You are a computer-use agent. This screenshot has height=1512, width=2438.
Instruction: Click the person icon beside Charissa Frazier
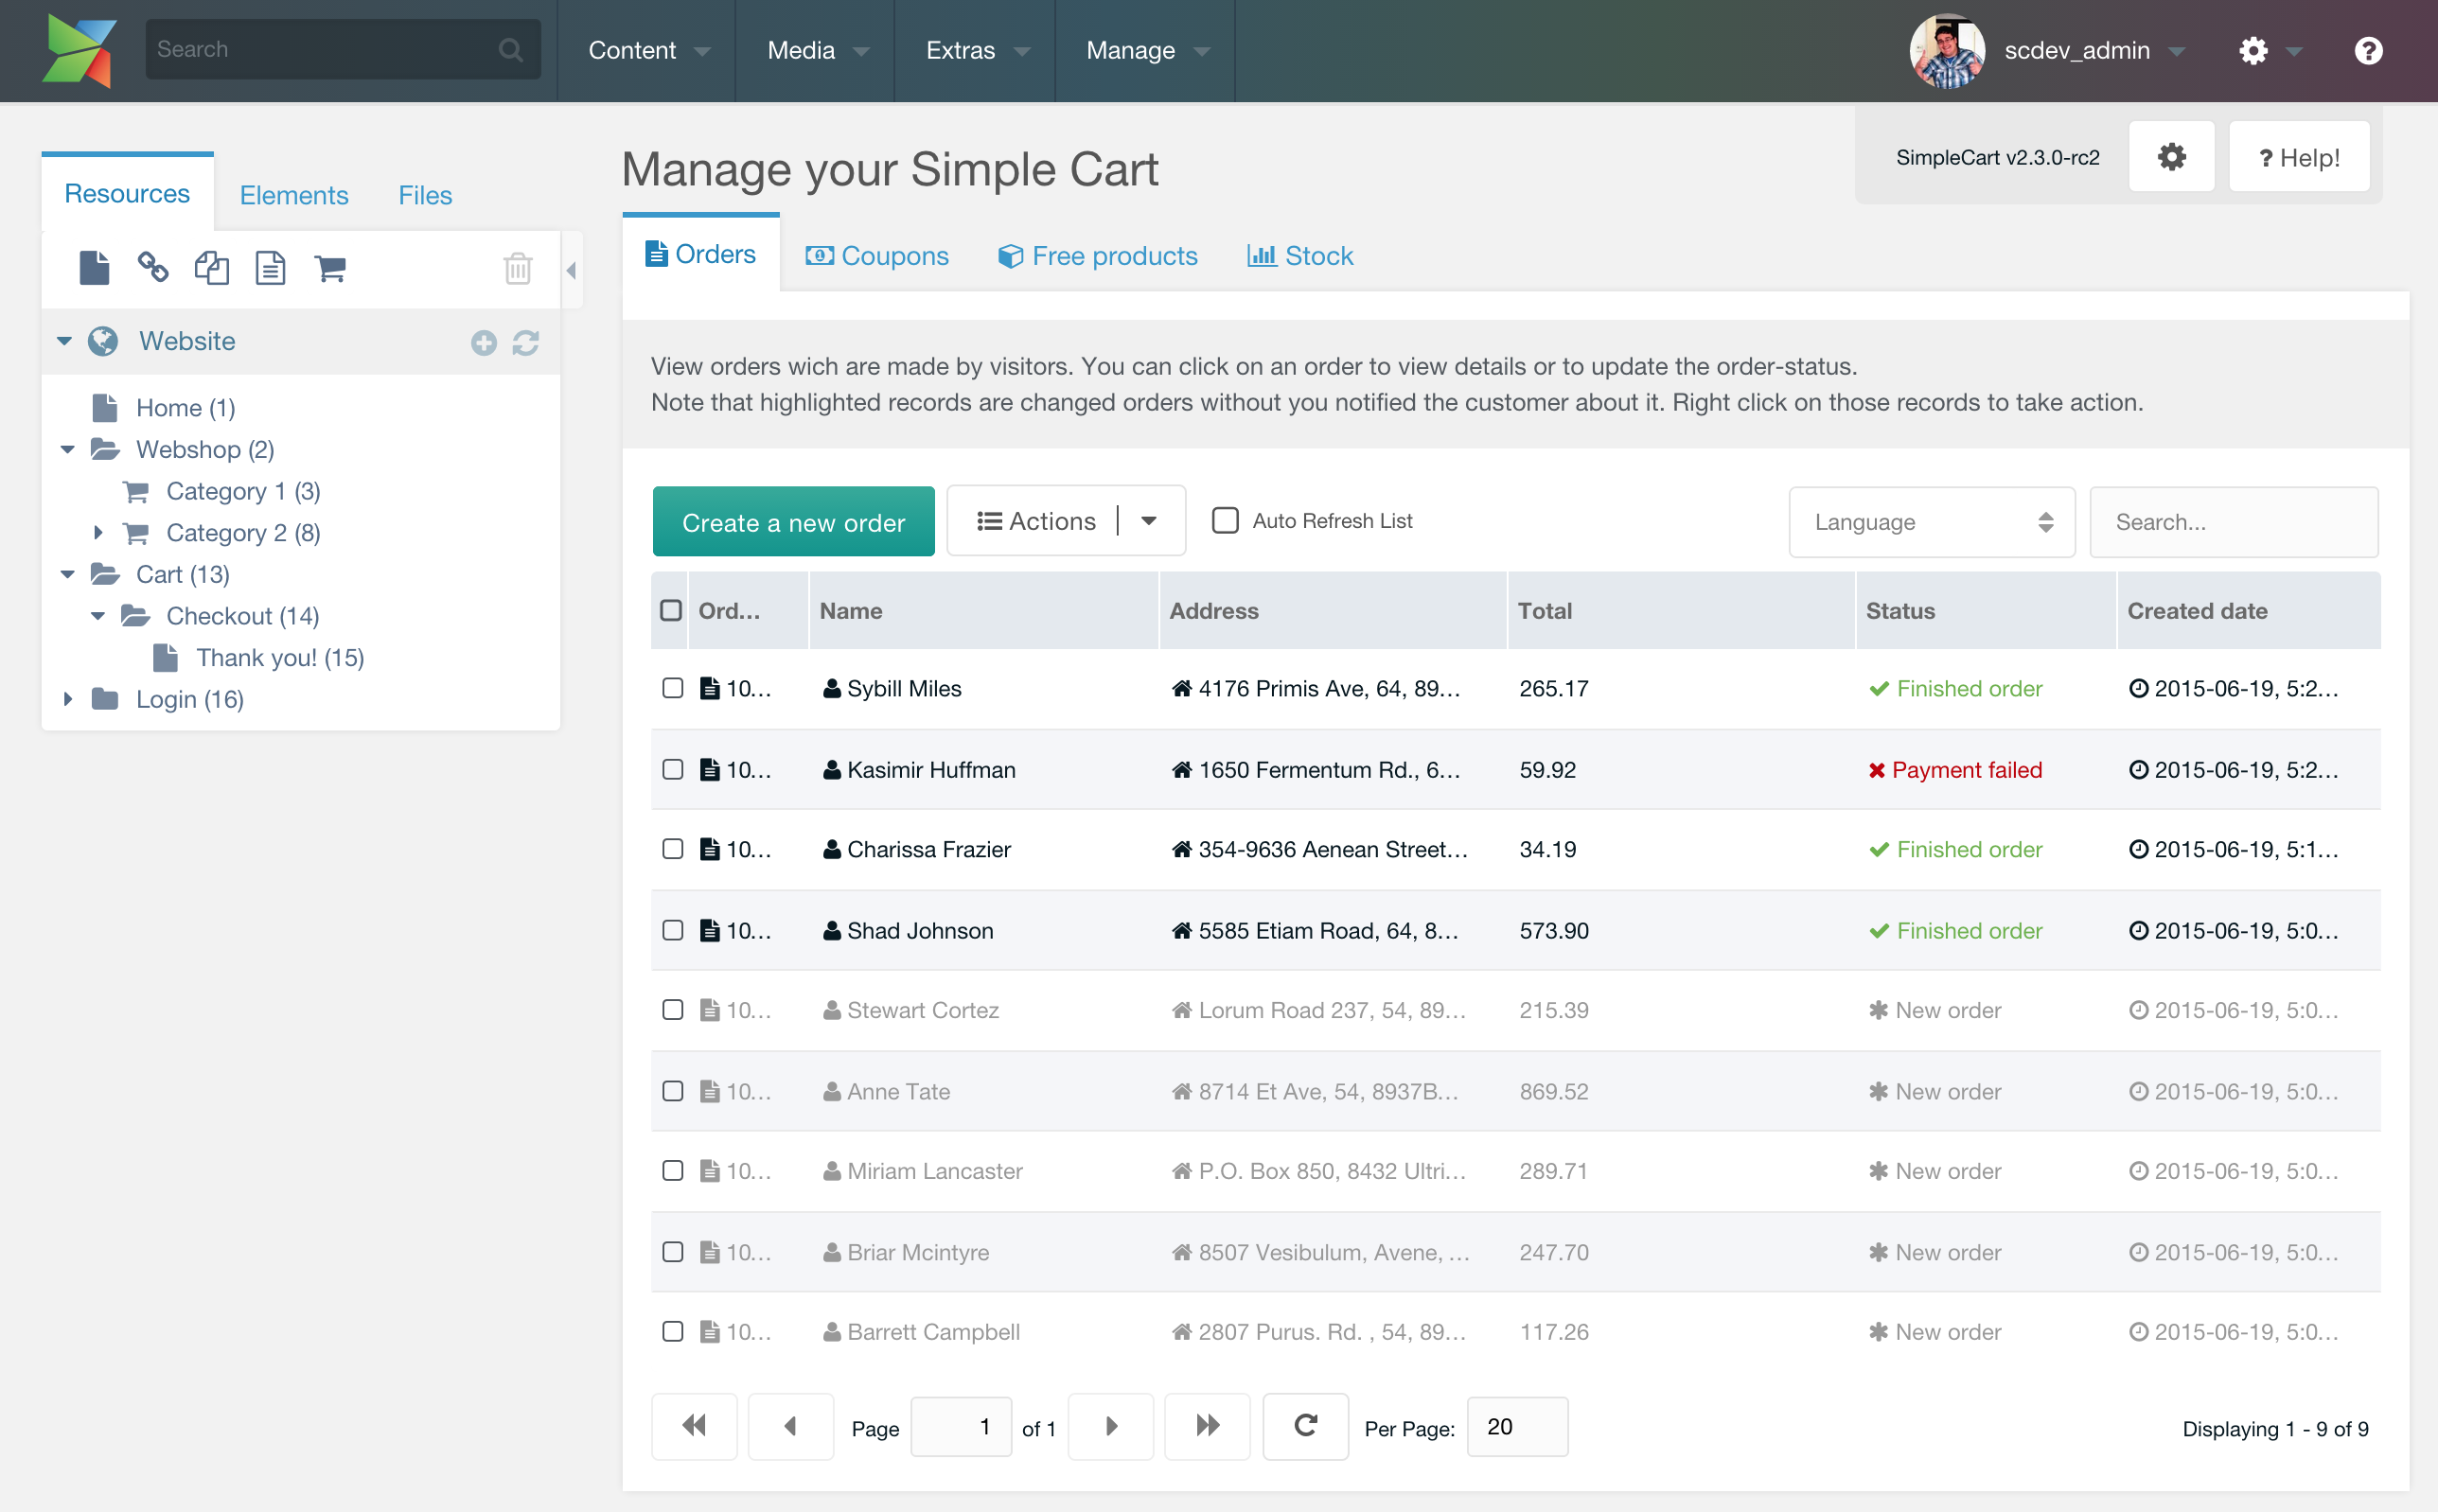[832, 850]
